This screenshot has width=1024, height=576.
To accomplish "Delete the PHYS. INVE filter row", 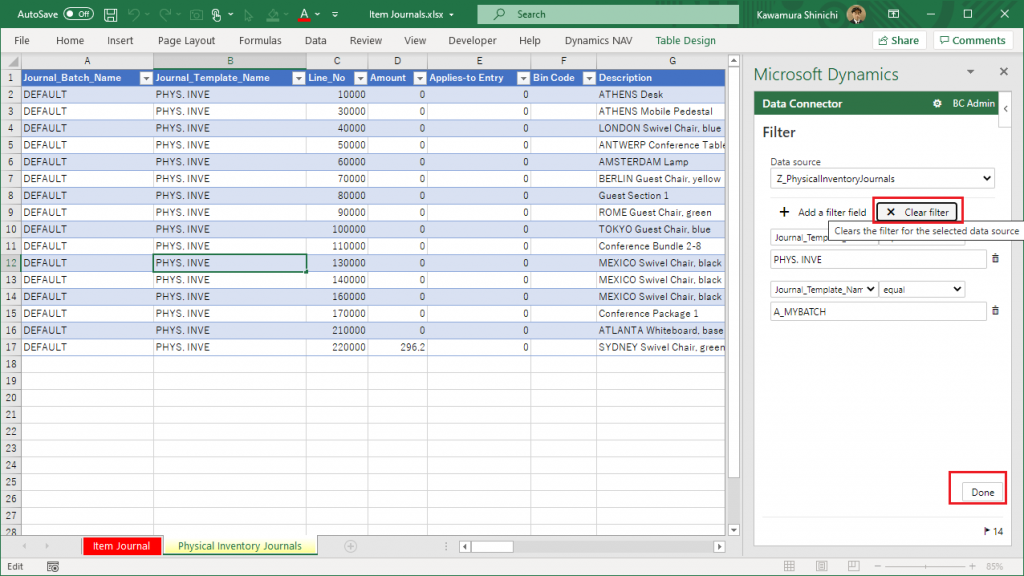I will click(995, 259).
